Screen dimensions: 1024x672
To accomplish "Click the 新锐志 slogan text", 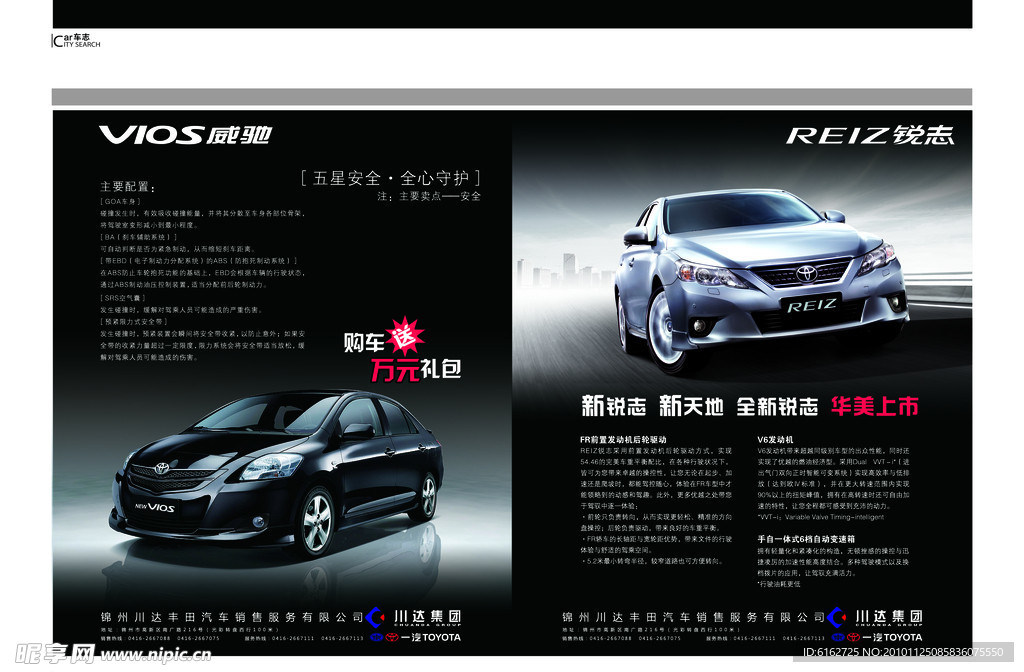I will point(614,406).
